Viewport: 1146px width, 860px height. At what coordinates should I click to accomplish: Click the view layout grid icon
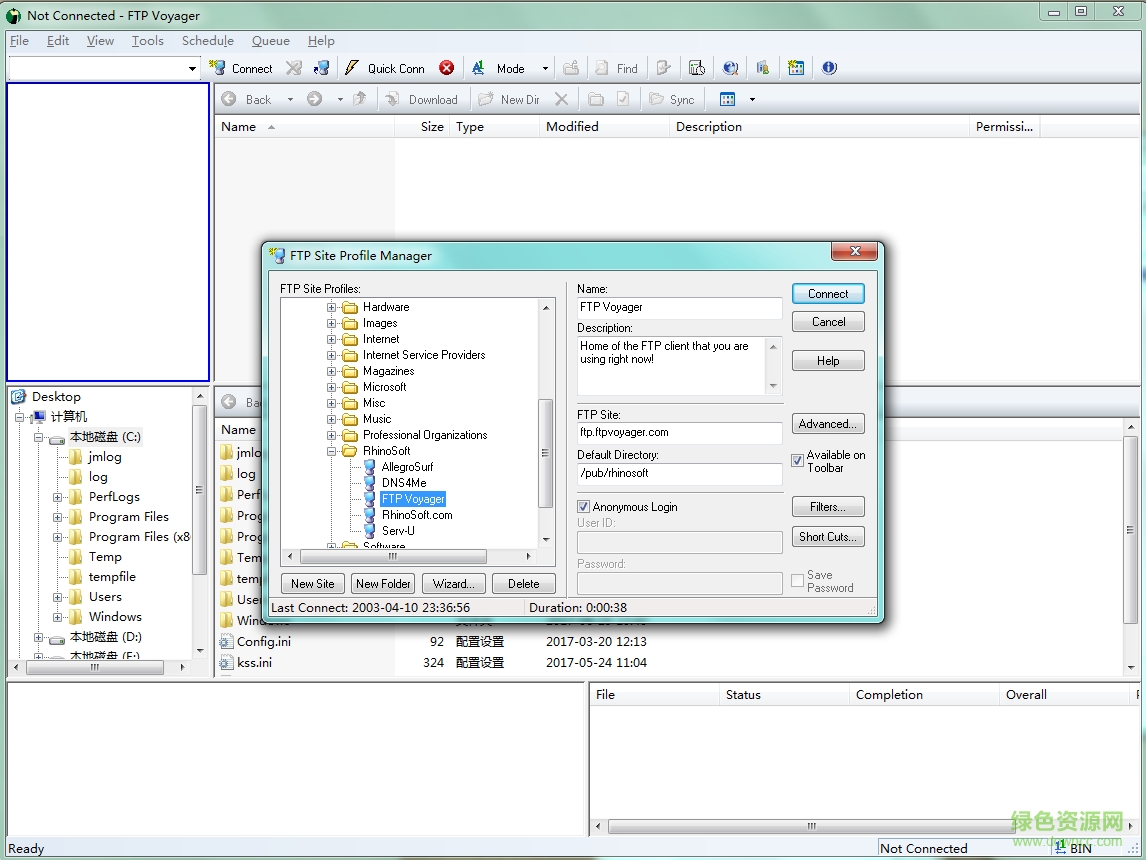point(727,99)
